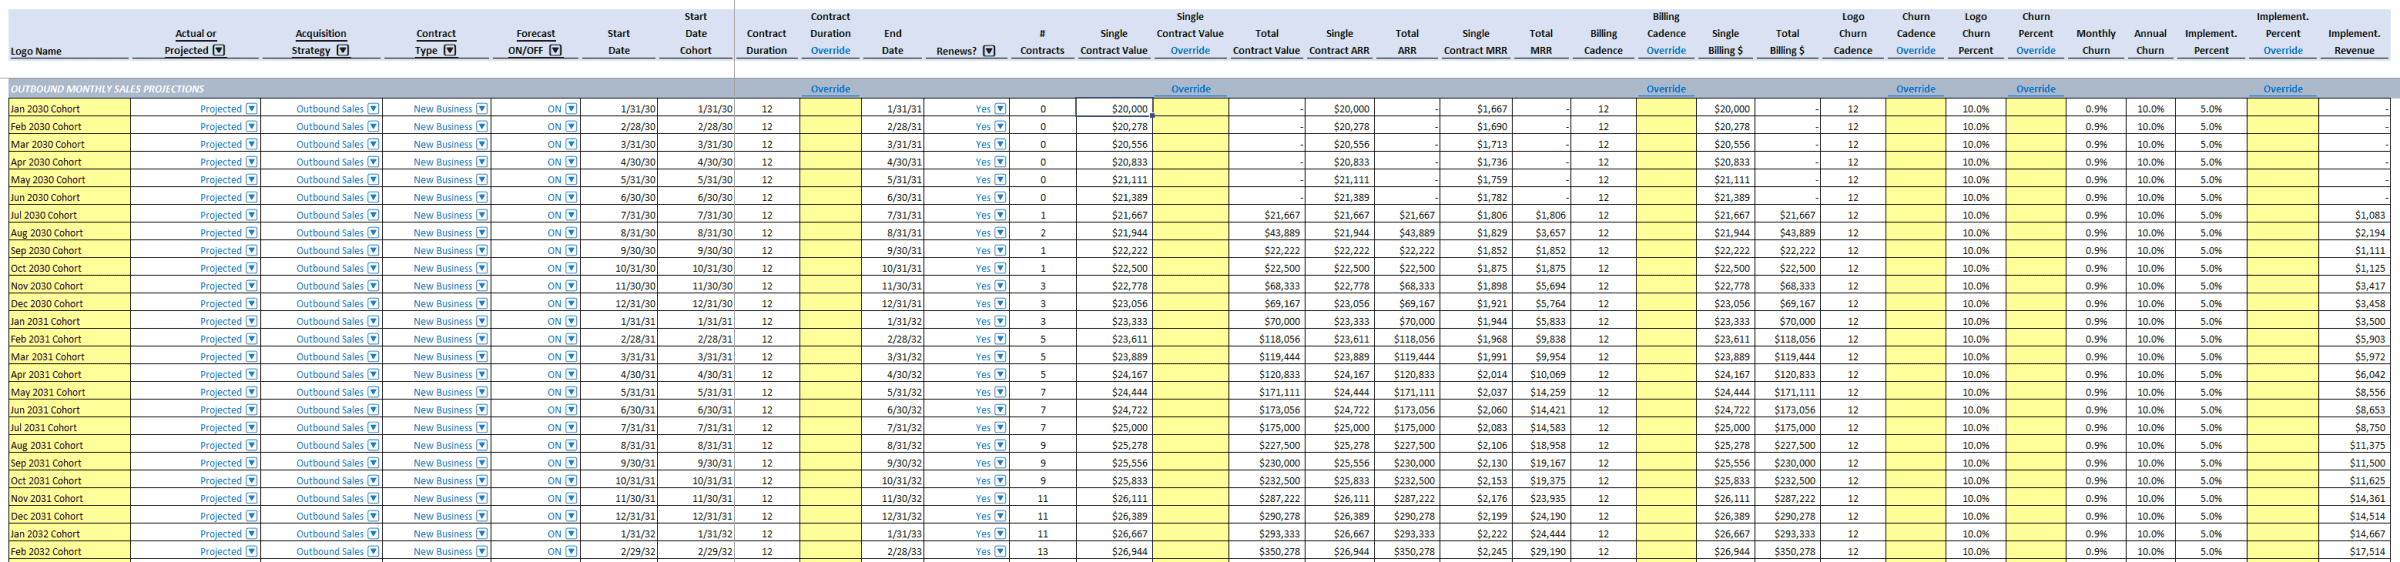Select the # Contracts cell showing 13

pos(1042,551)
